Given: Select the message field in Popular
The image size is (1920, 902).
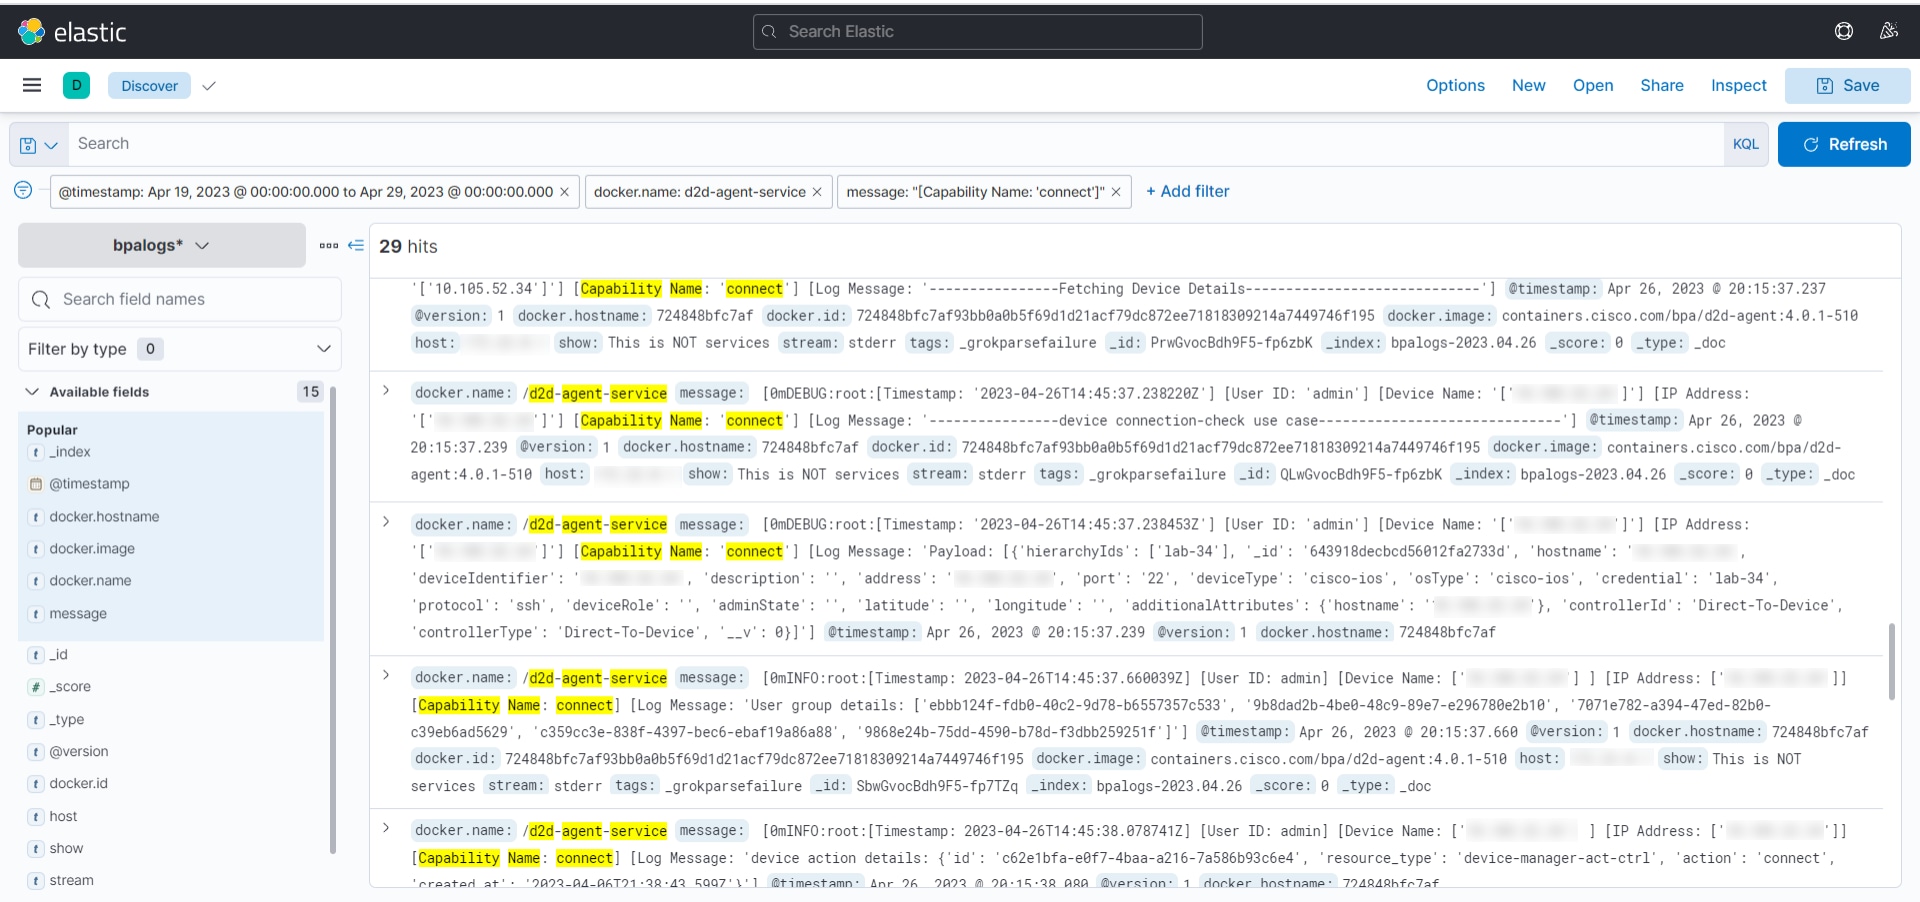Looking at the screenshot, I should click(x=78, y=614).
